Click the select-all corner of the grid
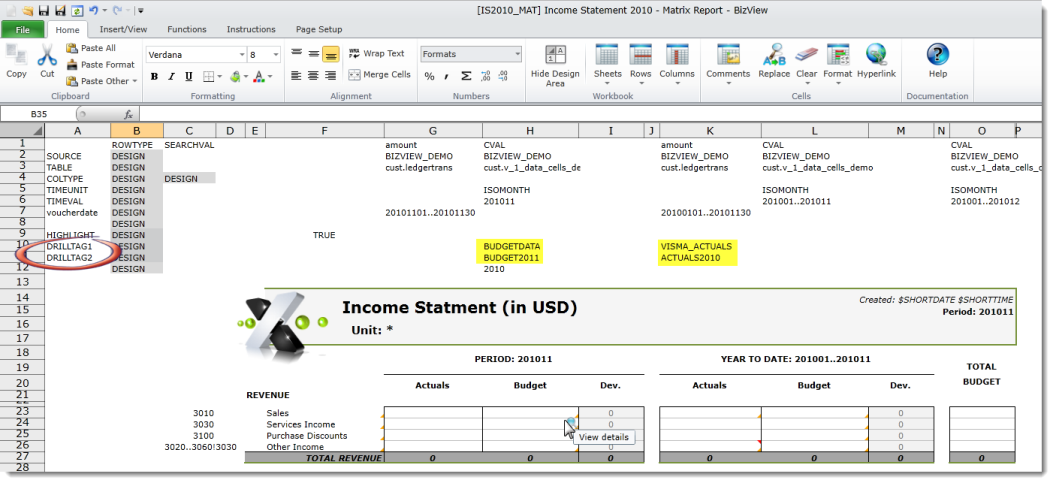This screenshot has height=483, width=1053. (x=22, y=130)
